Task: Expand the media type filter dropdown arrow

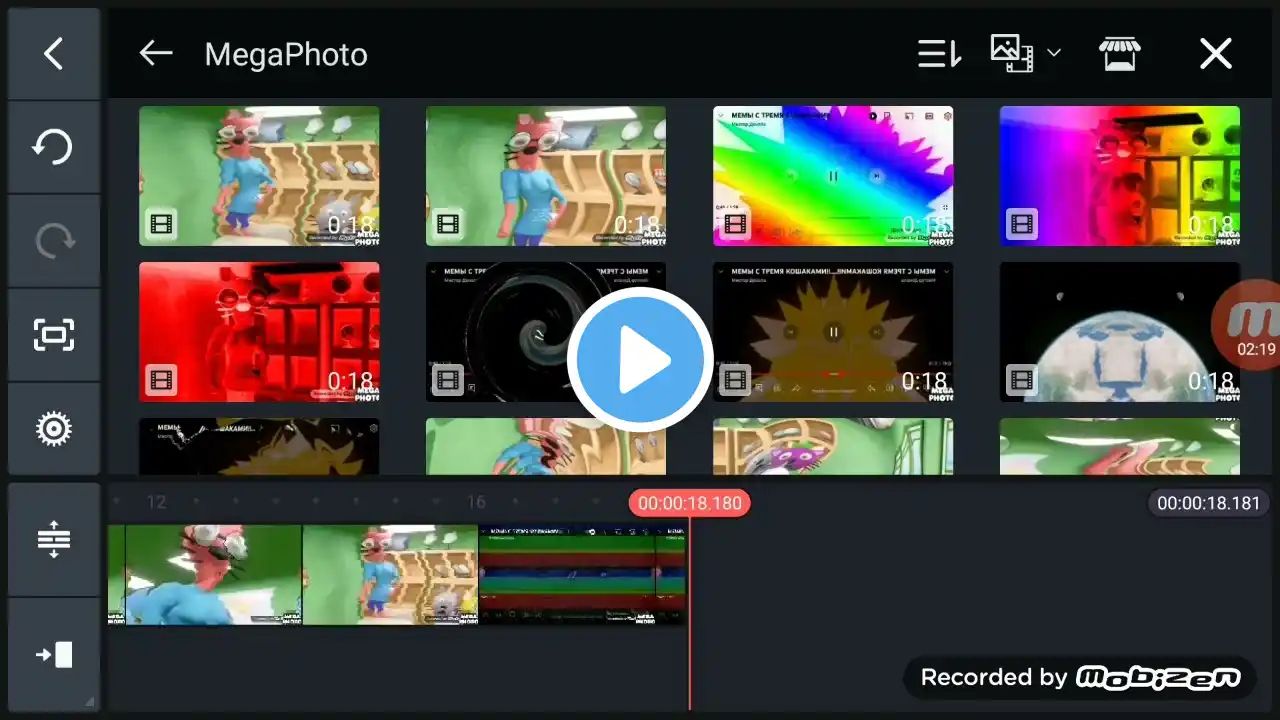Action: (1054, 54)
